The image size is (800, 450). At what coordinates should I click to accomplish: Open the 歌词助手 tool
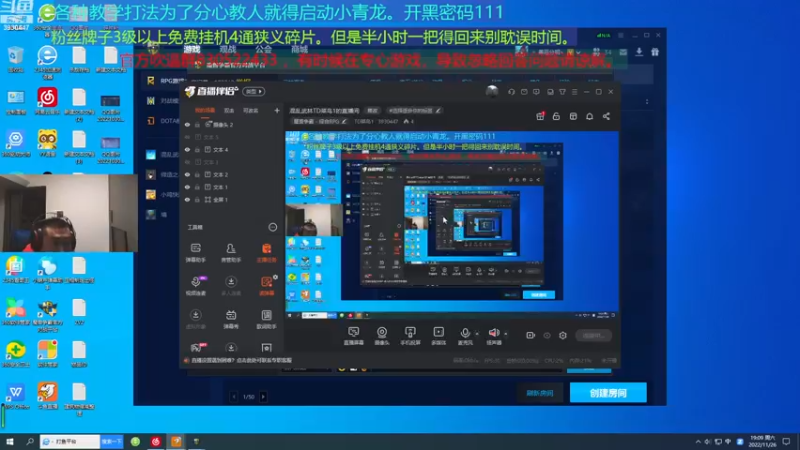(266, 319)
